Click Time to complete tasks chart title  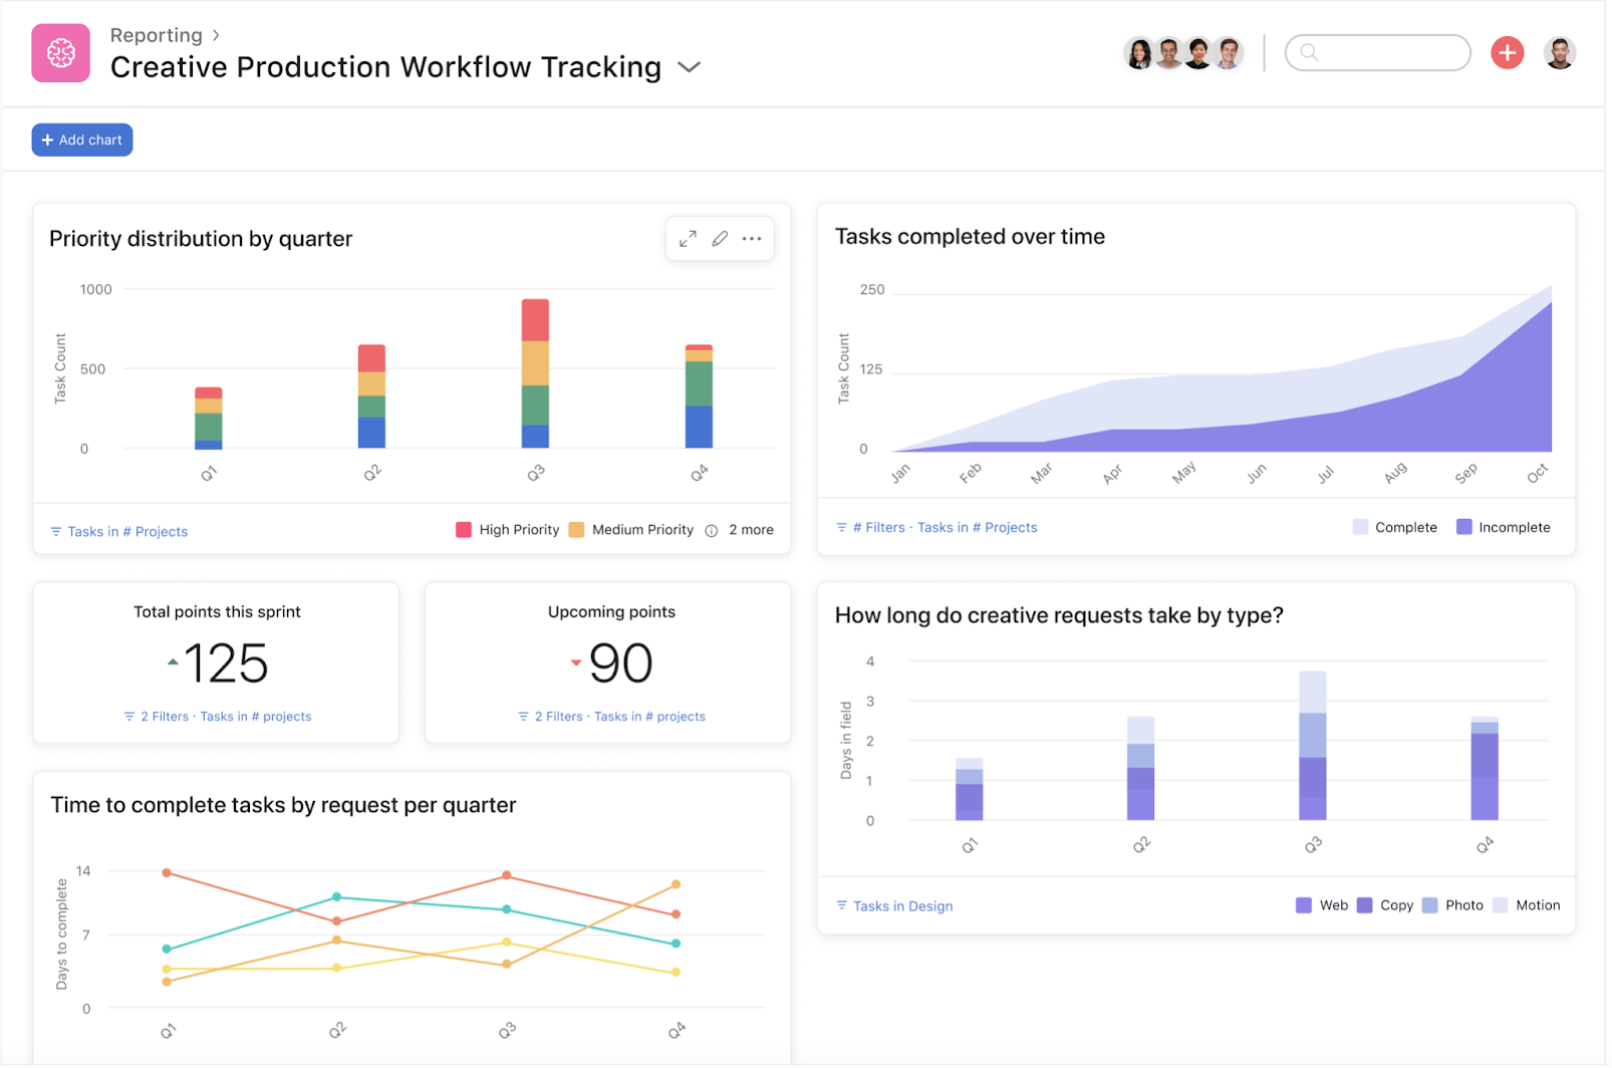[x=283, y=806]
